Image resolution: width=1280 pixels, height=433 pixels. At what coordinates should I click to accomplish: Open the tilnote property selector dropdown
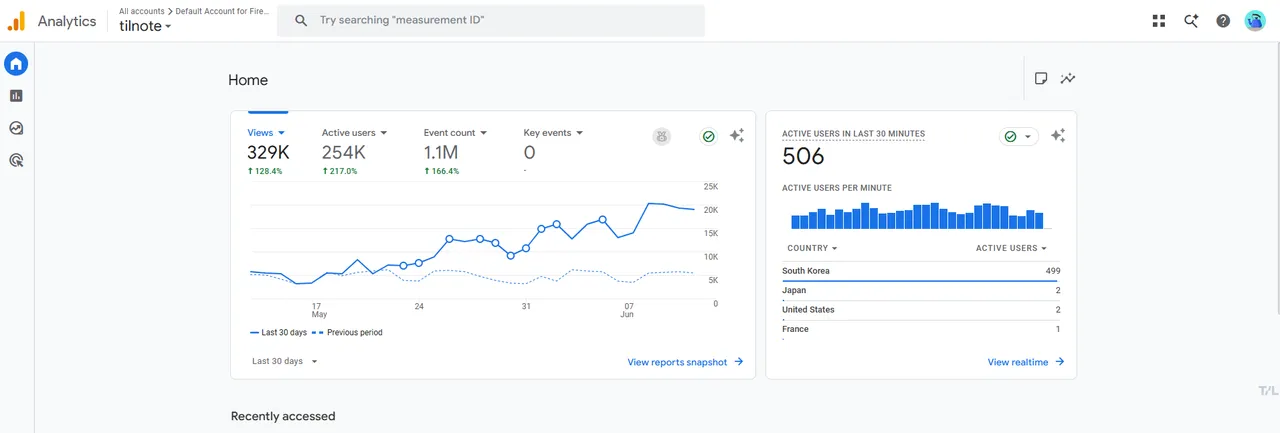[146, 27]
